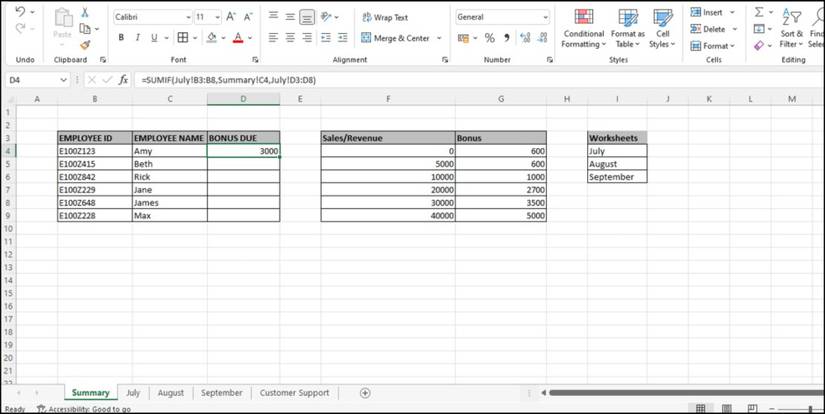Open the Calibri font name dropdown
Image resolution: width=825 pixels, height=414 pixels.
point(188,17)
